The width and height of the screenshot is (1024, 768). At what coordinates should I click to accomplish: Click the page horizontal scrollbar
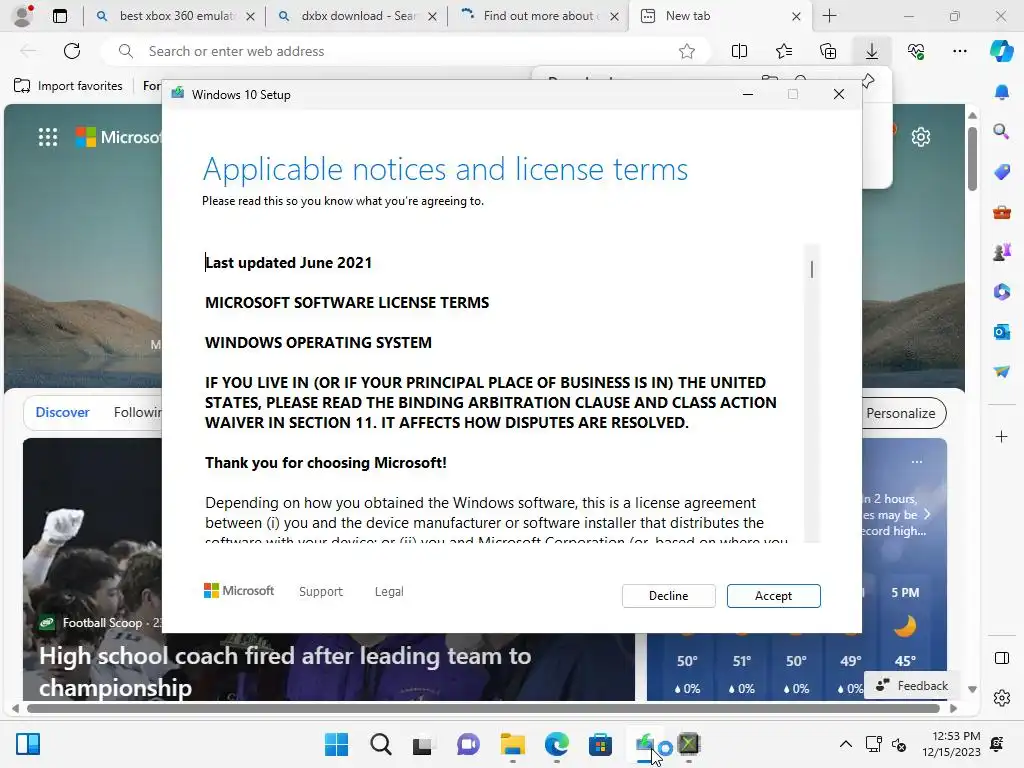[483, 709]
